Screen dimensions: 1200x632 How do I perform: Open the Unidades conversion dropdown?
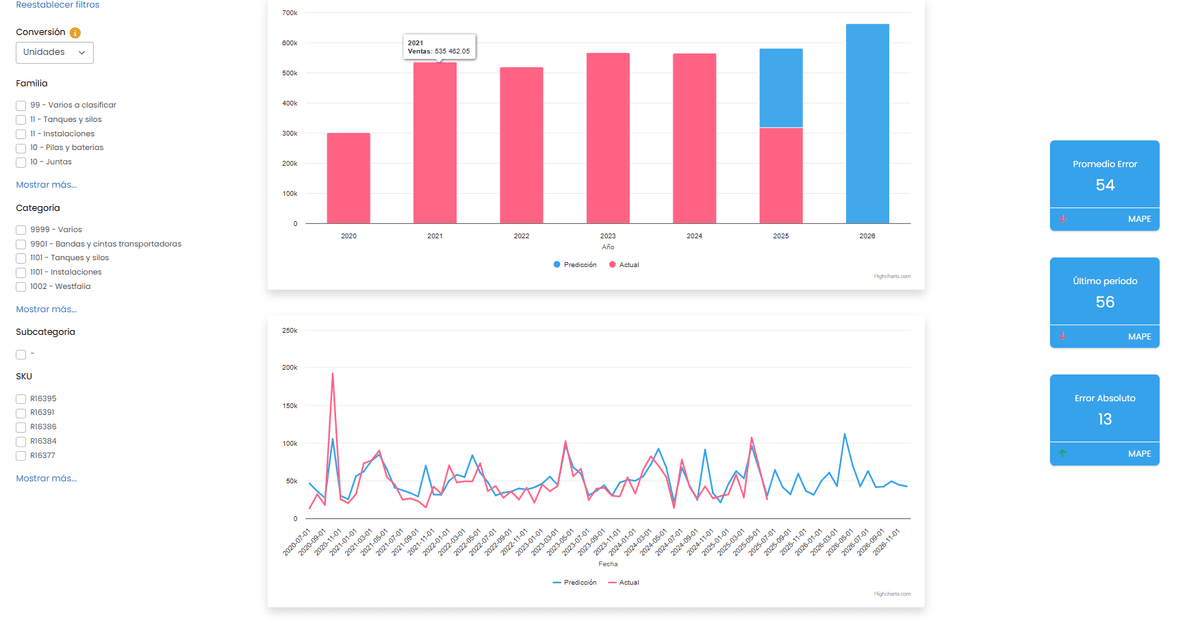(x=54, y=52)
